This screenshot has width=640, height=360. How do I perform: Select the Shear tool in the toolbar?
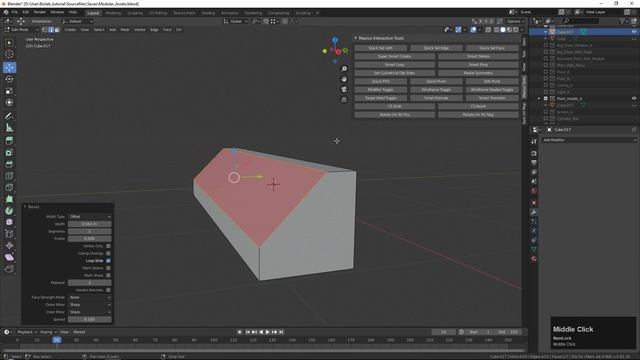(9, 258)
